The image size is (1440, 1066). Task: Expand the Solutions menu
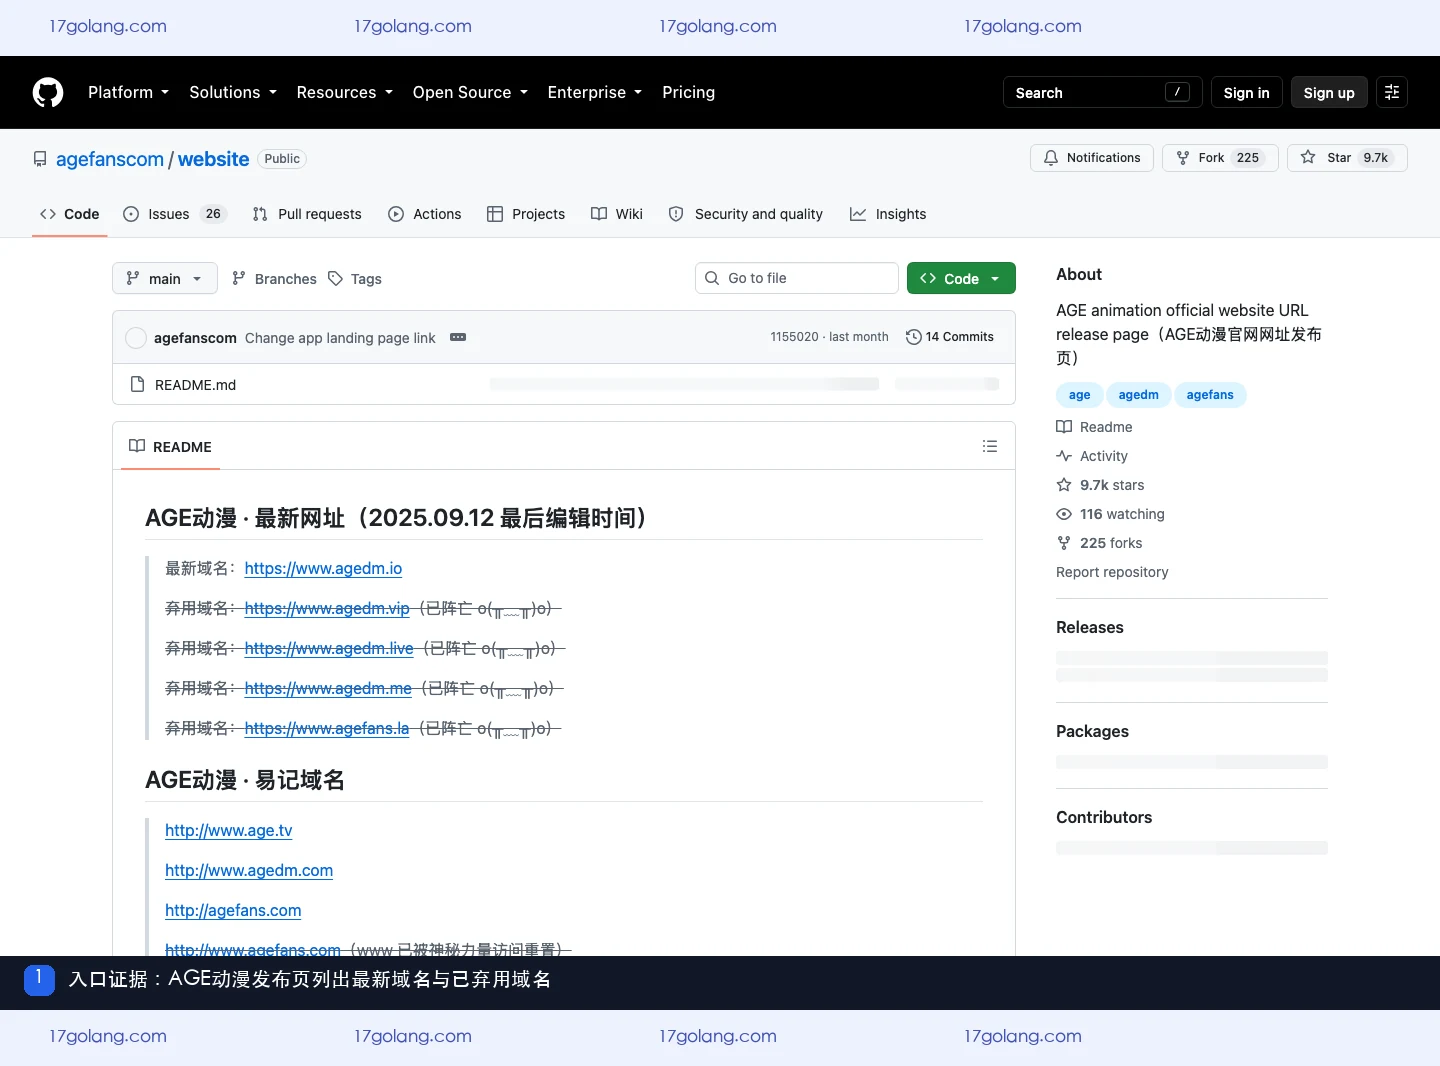point(233,92)
